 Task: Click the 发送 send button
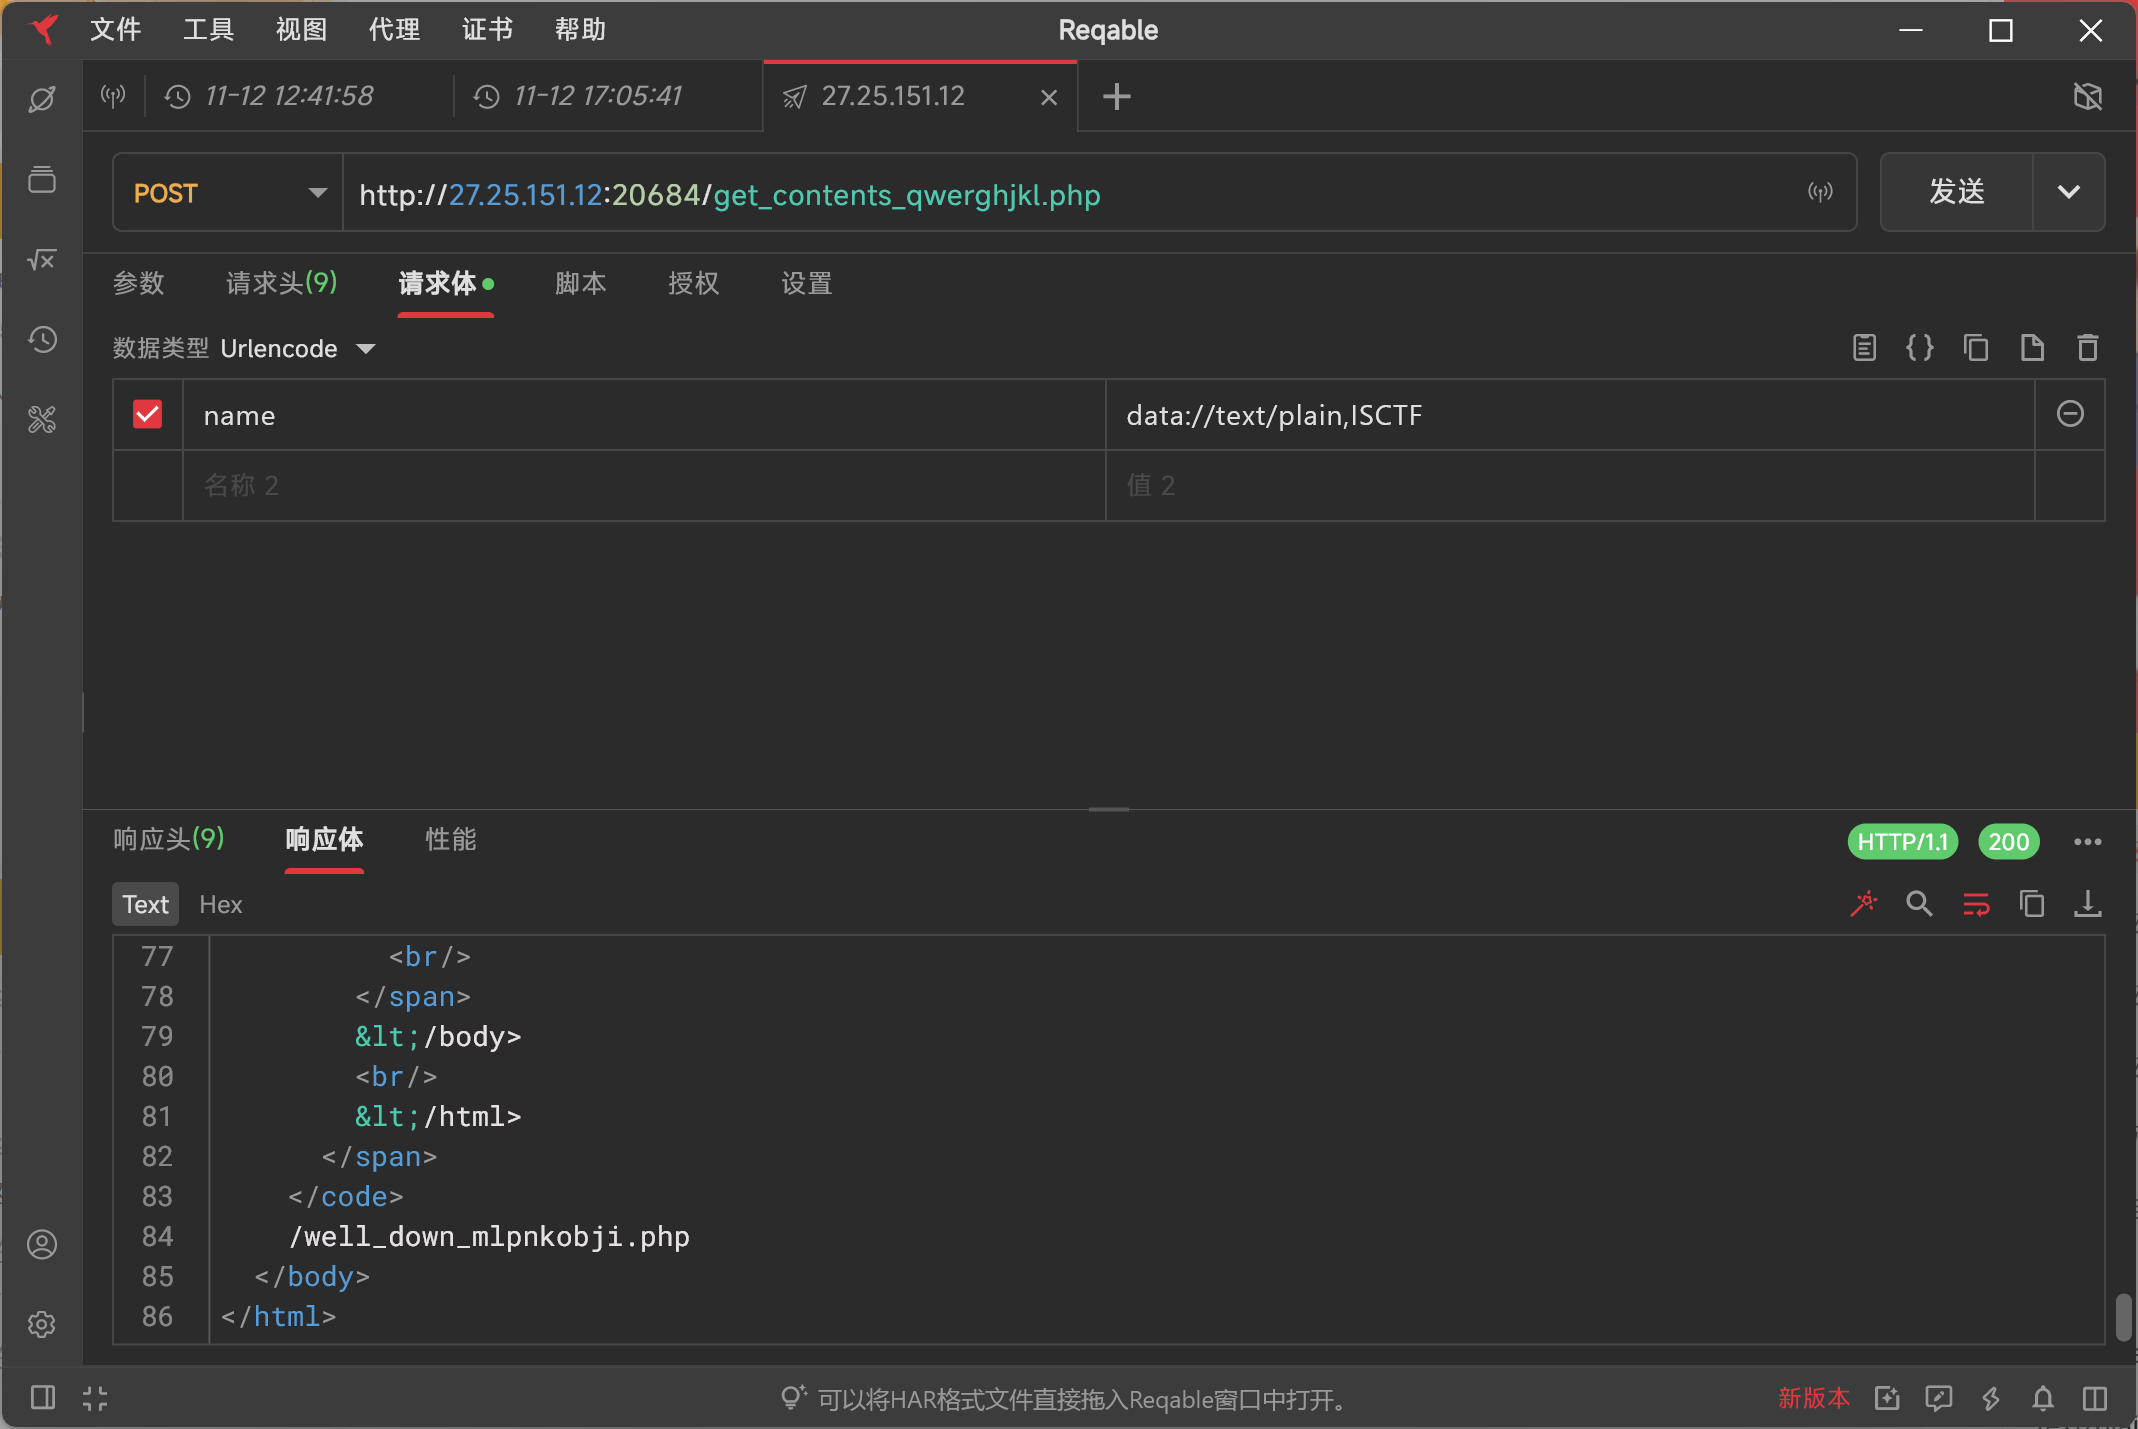point(1956,192)
